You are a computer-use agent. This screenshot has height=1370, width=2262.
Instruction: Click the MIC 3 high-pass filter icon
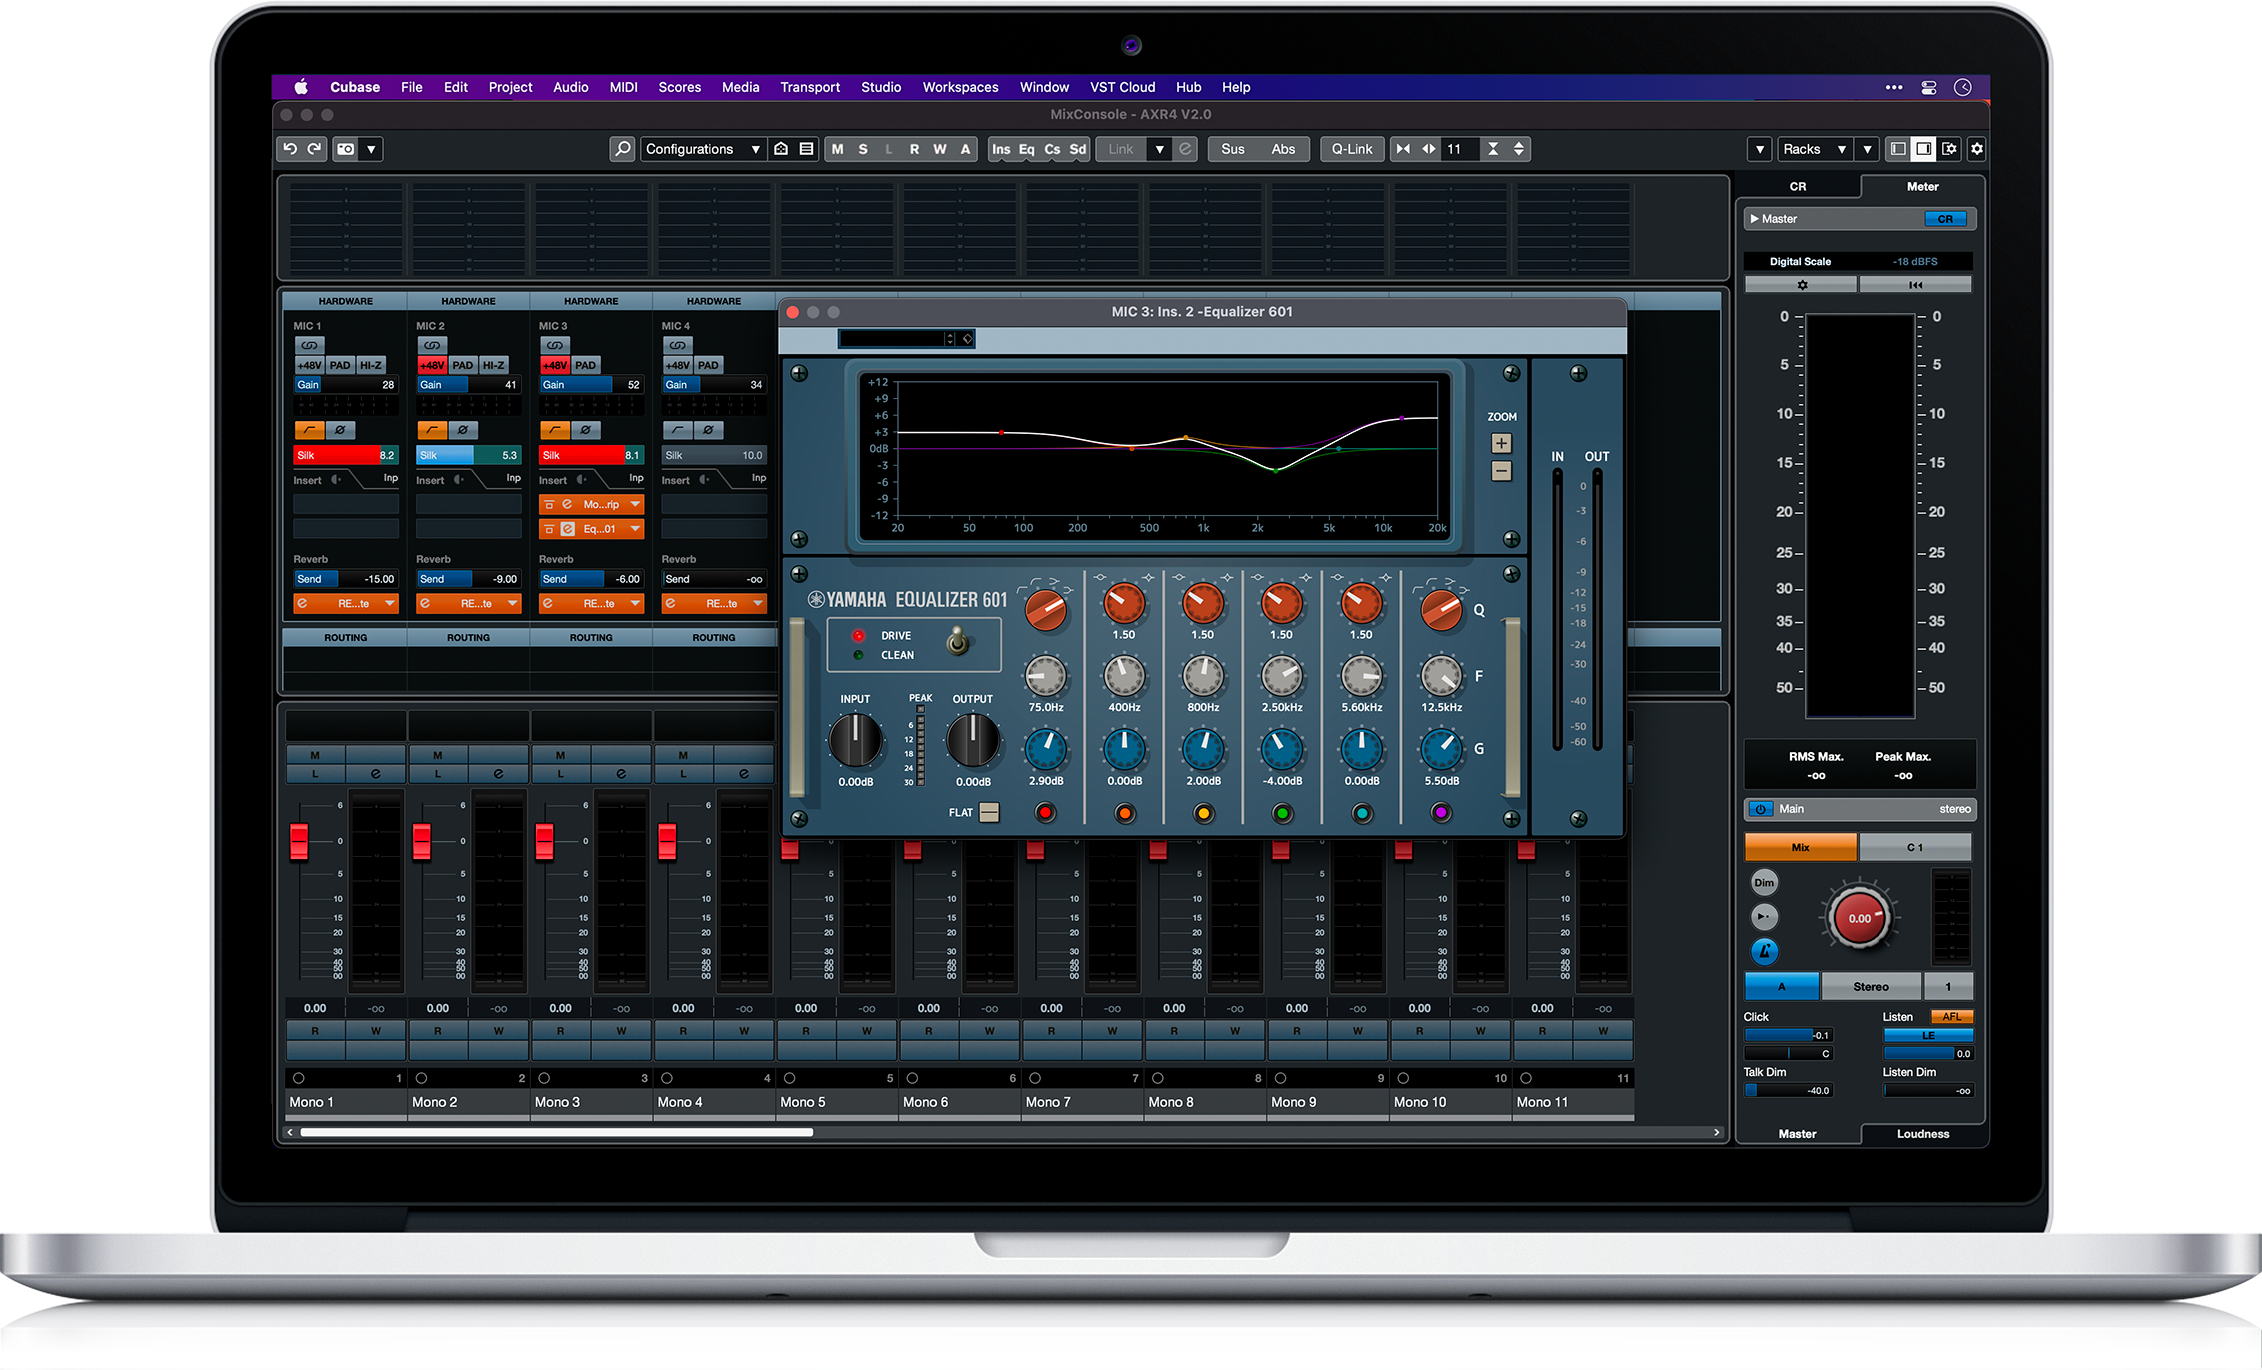tap(555, 430)
